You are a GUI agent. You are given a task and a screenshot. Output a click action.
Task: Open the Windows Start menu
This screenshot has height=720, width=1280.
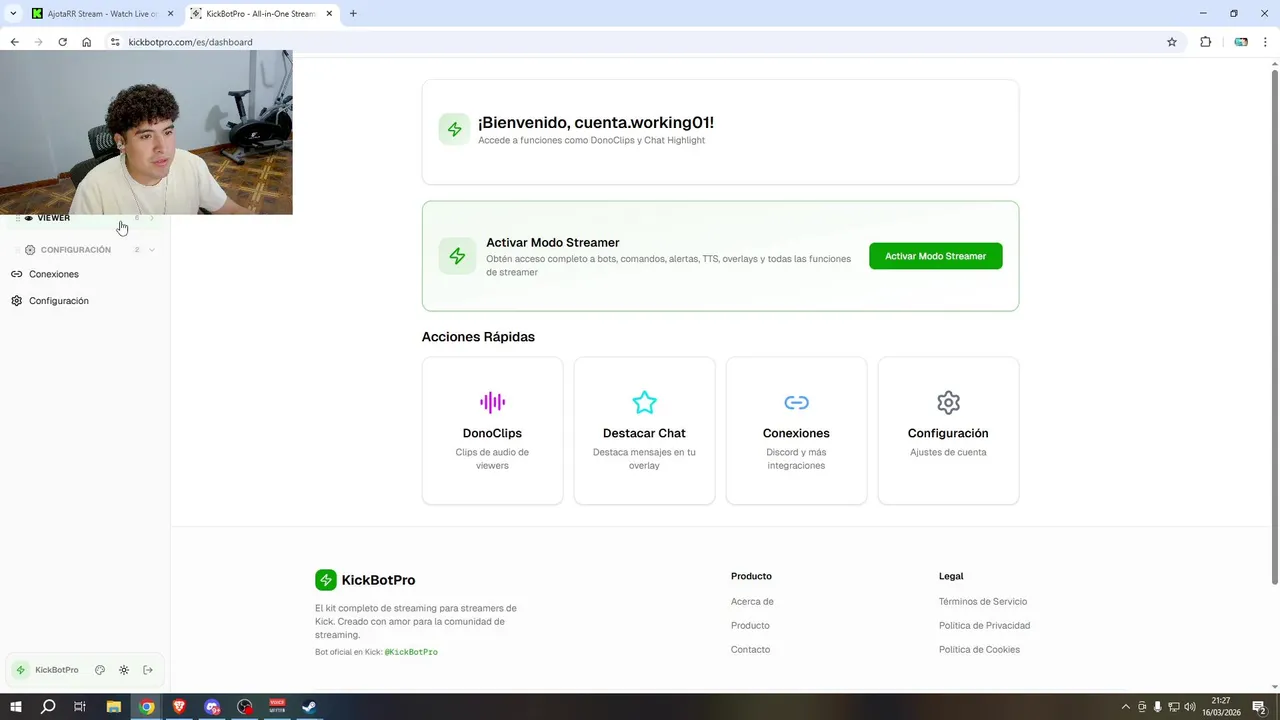(x=16, y=707)
